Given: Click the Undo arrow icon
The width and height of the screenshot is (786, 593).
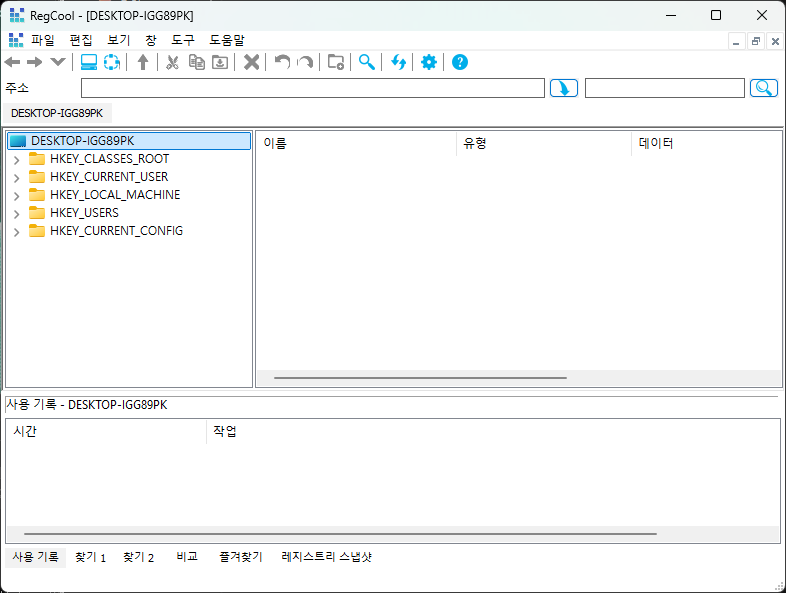Looking at the screenshot, I should pyautogui.click(x=282, y=62).
